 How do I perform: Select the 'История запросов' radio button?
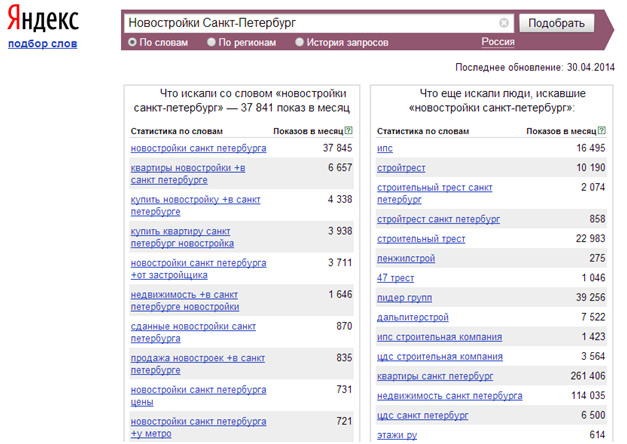[x=299, y=42]
